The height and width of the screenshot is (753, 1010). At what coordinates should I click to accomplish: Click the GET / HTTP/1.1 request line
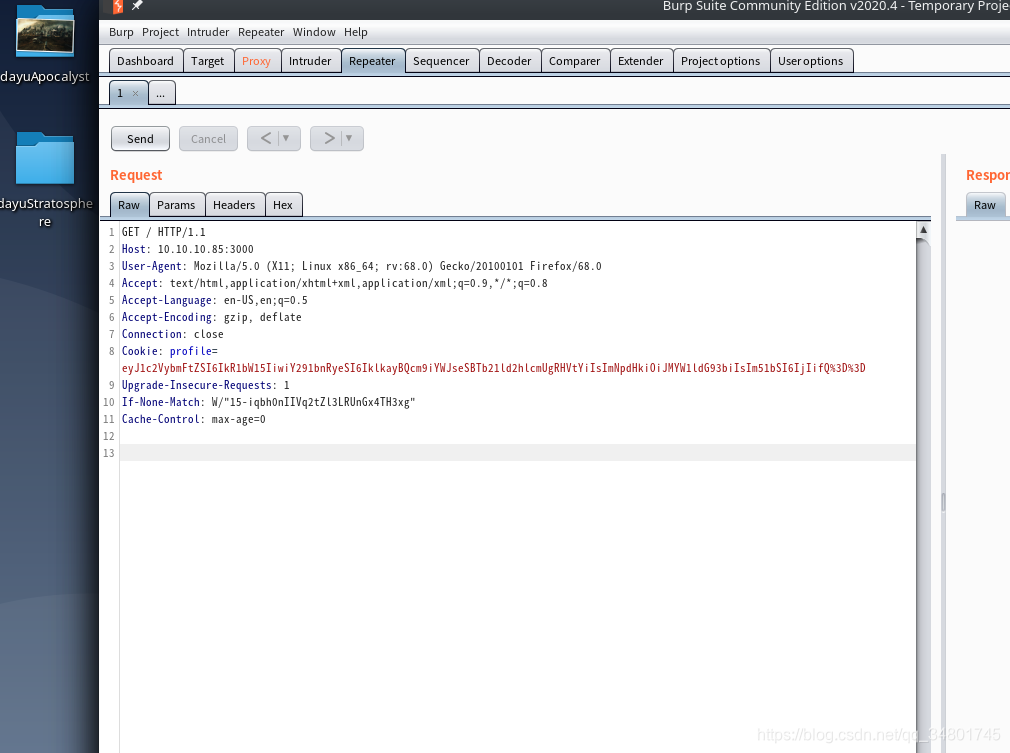(x=164, y=232)
